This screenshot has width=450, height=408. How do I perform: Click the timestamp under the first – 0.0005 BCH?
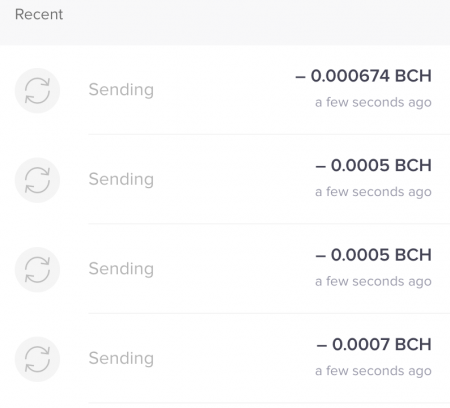373,192
